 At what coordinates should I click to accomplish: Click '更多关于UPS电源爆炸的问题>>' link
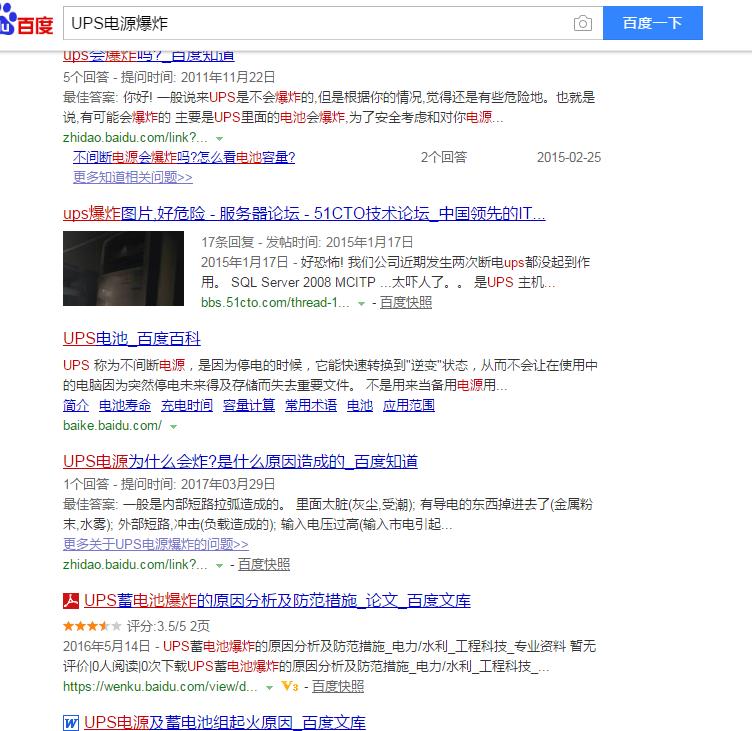tap(156, 544)
